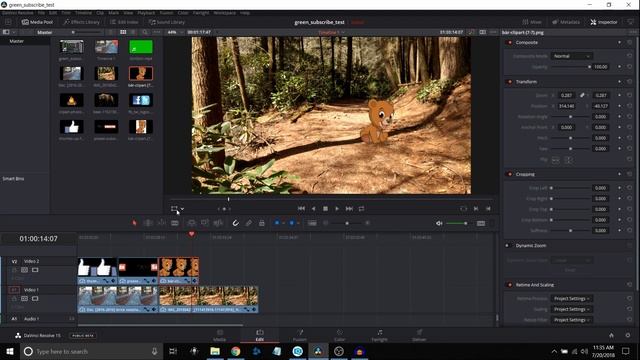Adjust the timeline zoom slider
640x360 pixels.
coord(347,223)
